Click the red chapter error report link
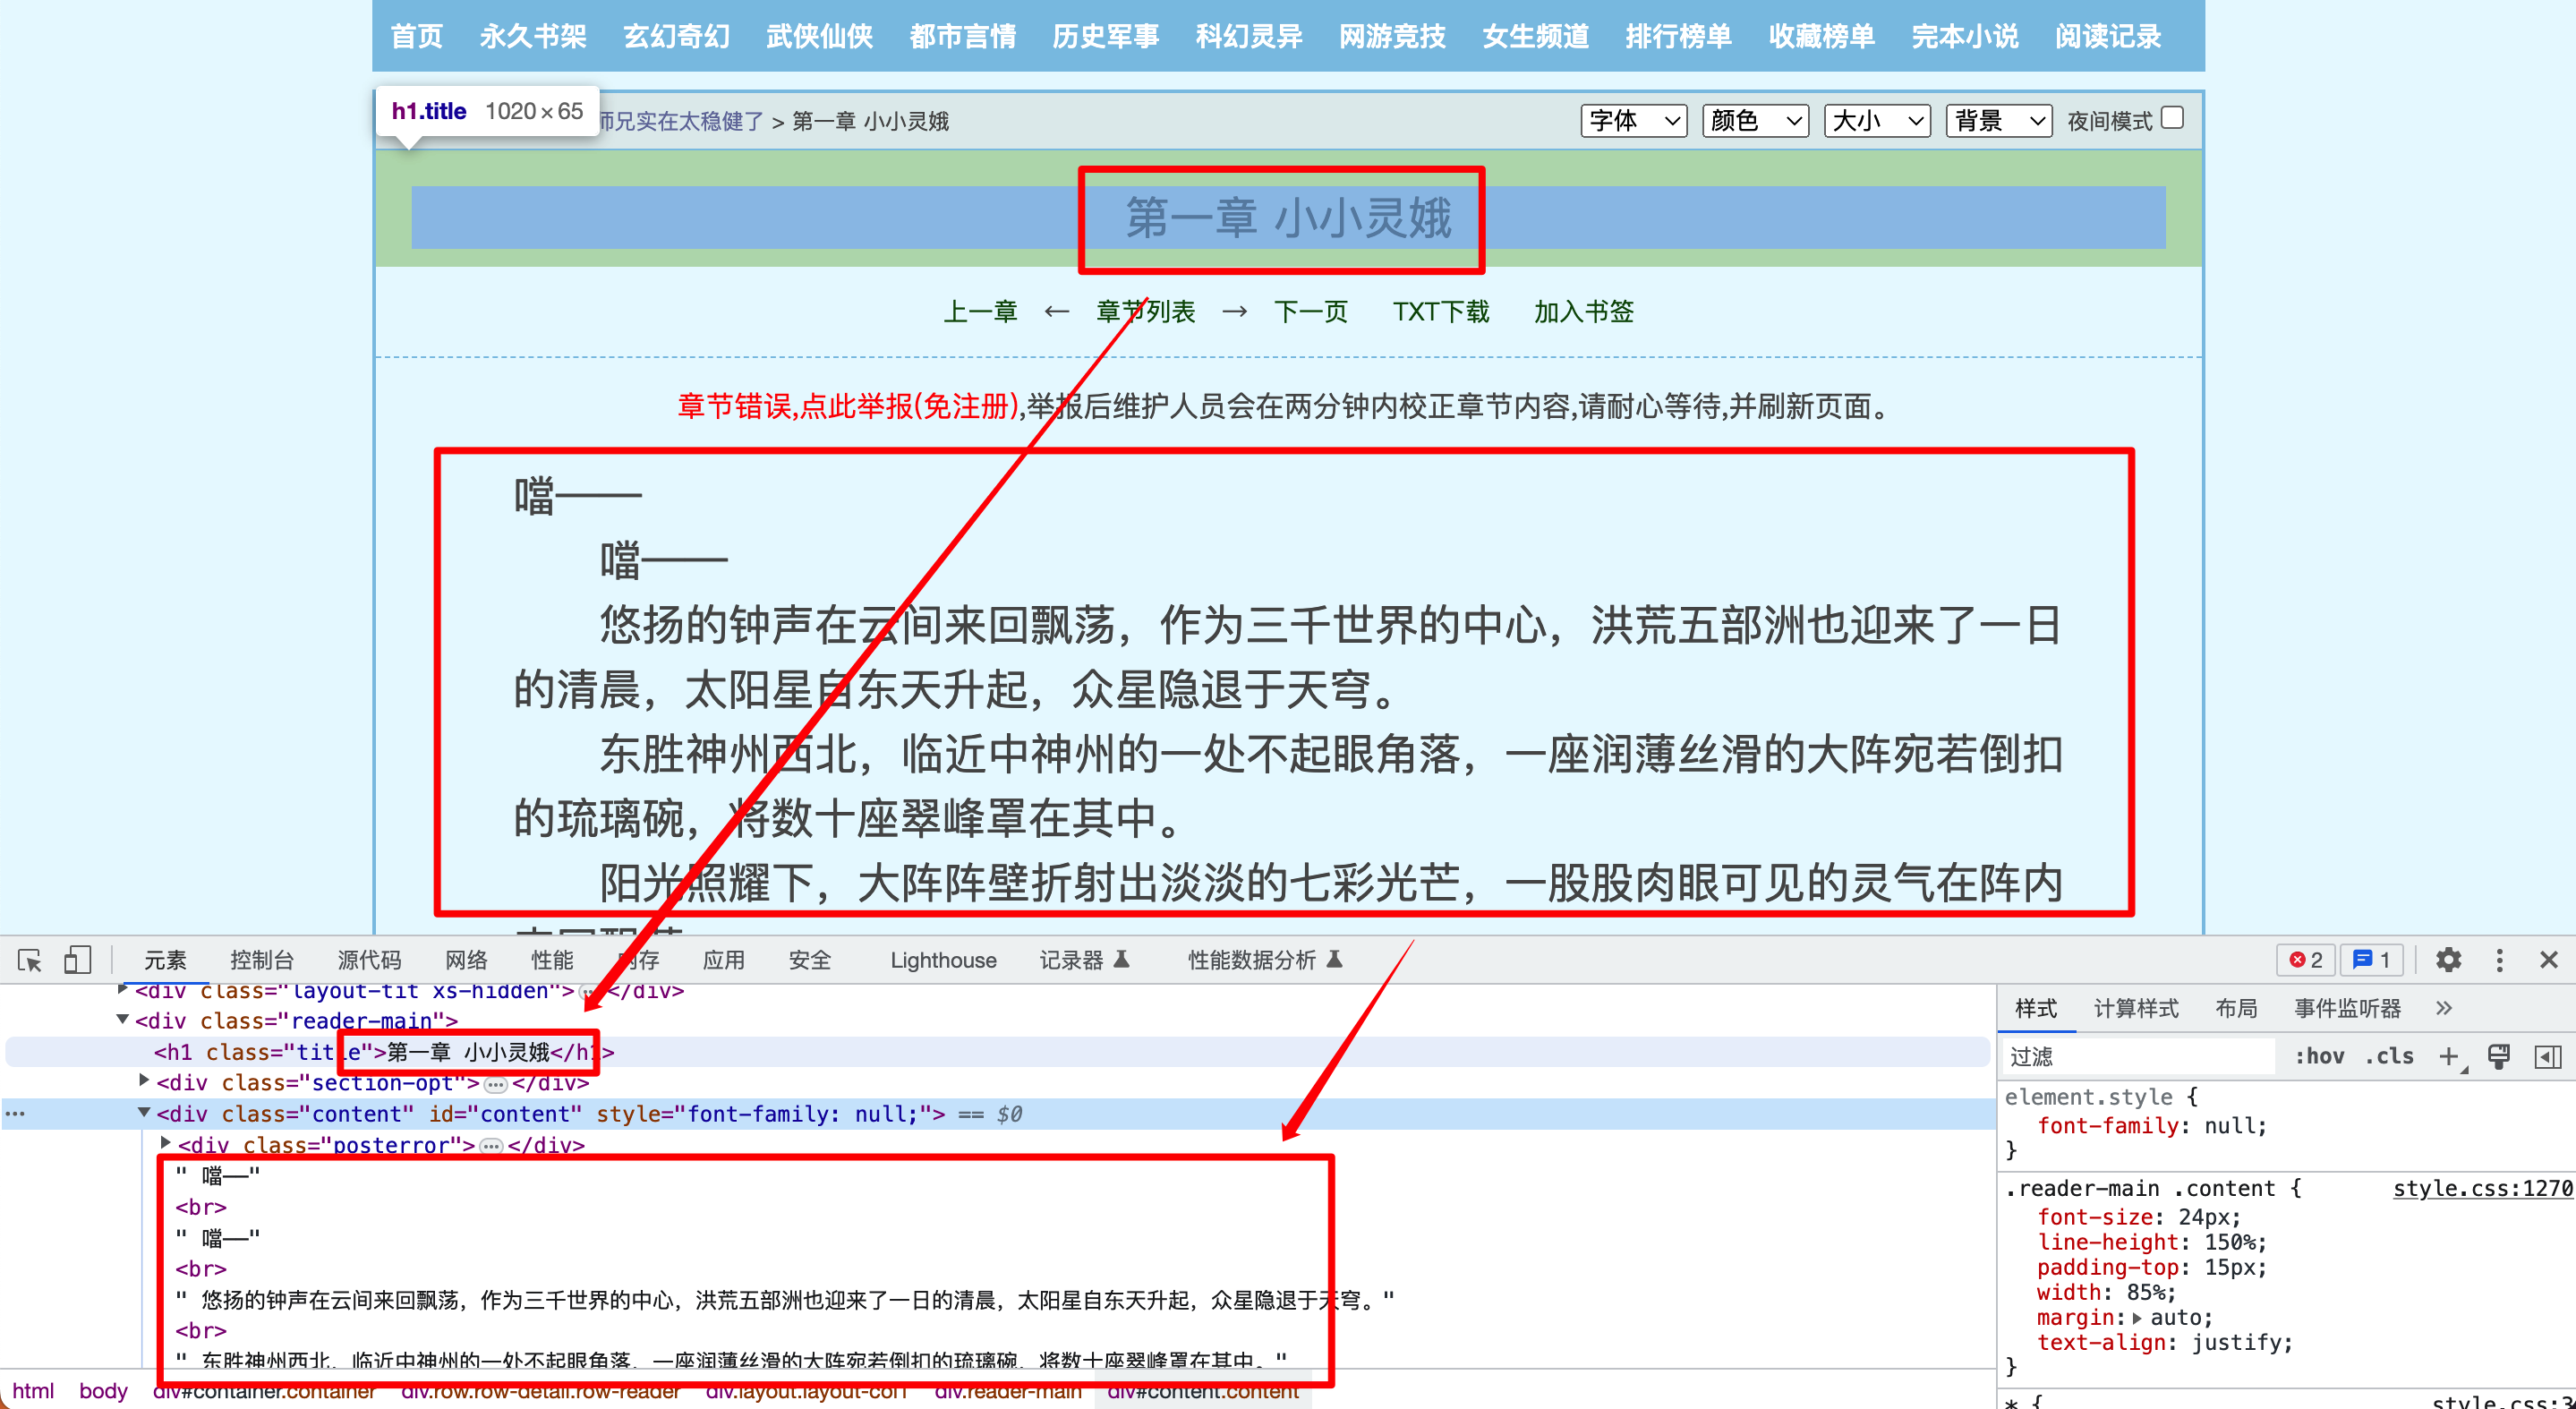The image size is (2576, 1409). (848, 406)
